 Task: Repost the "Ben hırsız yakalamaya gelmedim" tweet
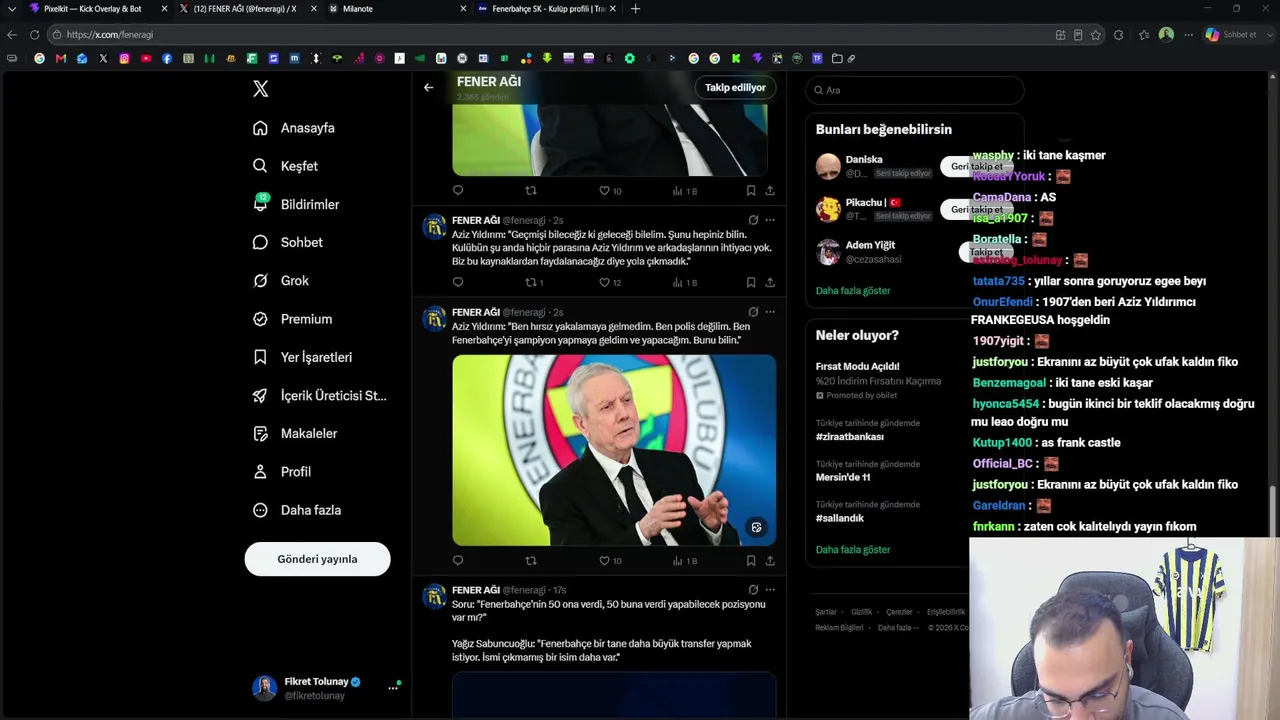click(531, 561)
